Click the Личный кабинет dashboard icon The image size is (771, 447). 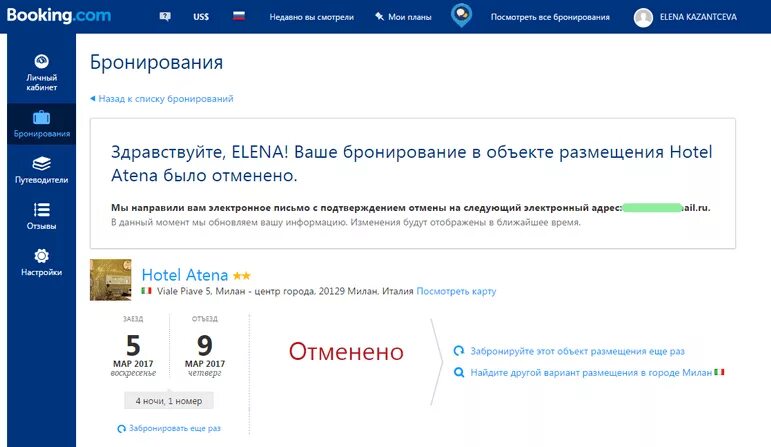[42, 61]
